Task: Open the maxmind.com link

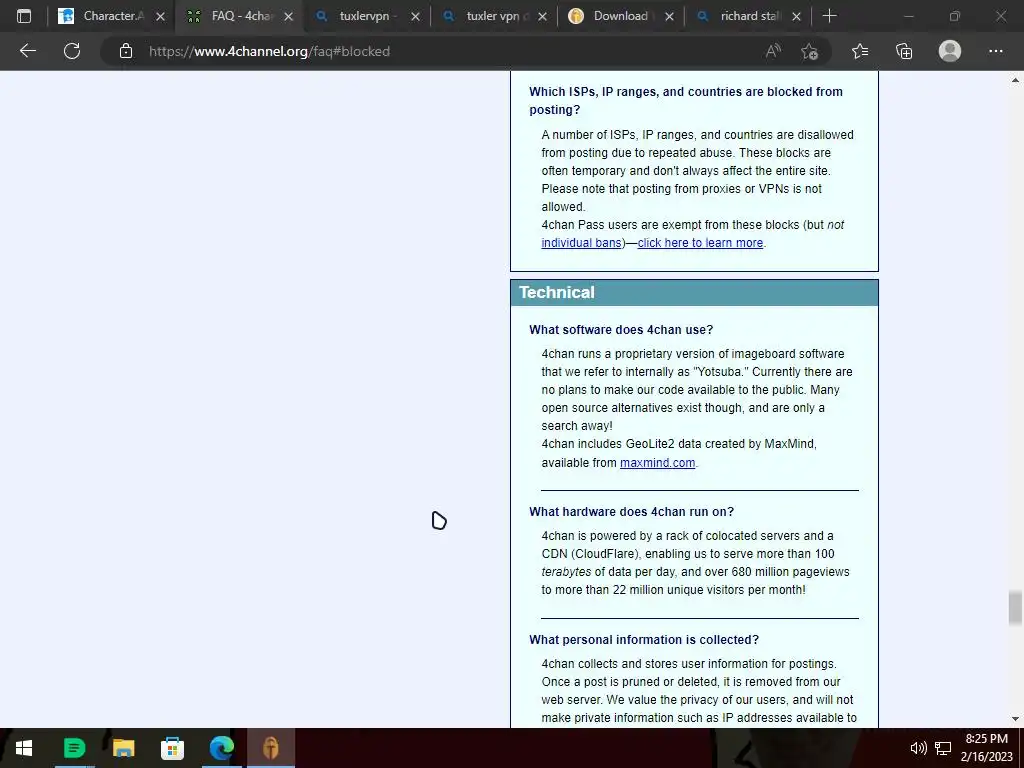Action: point(657,463)
